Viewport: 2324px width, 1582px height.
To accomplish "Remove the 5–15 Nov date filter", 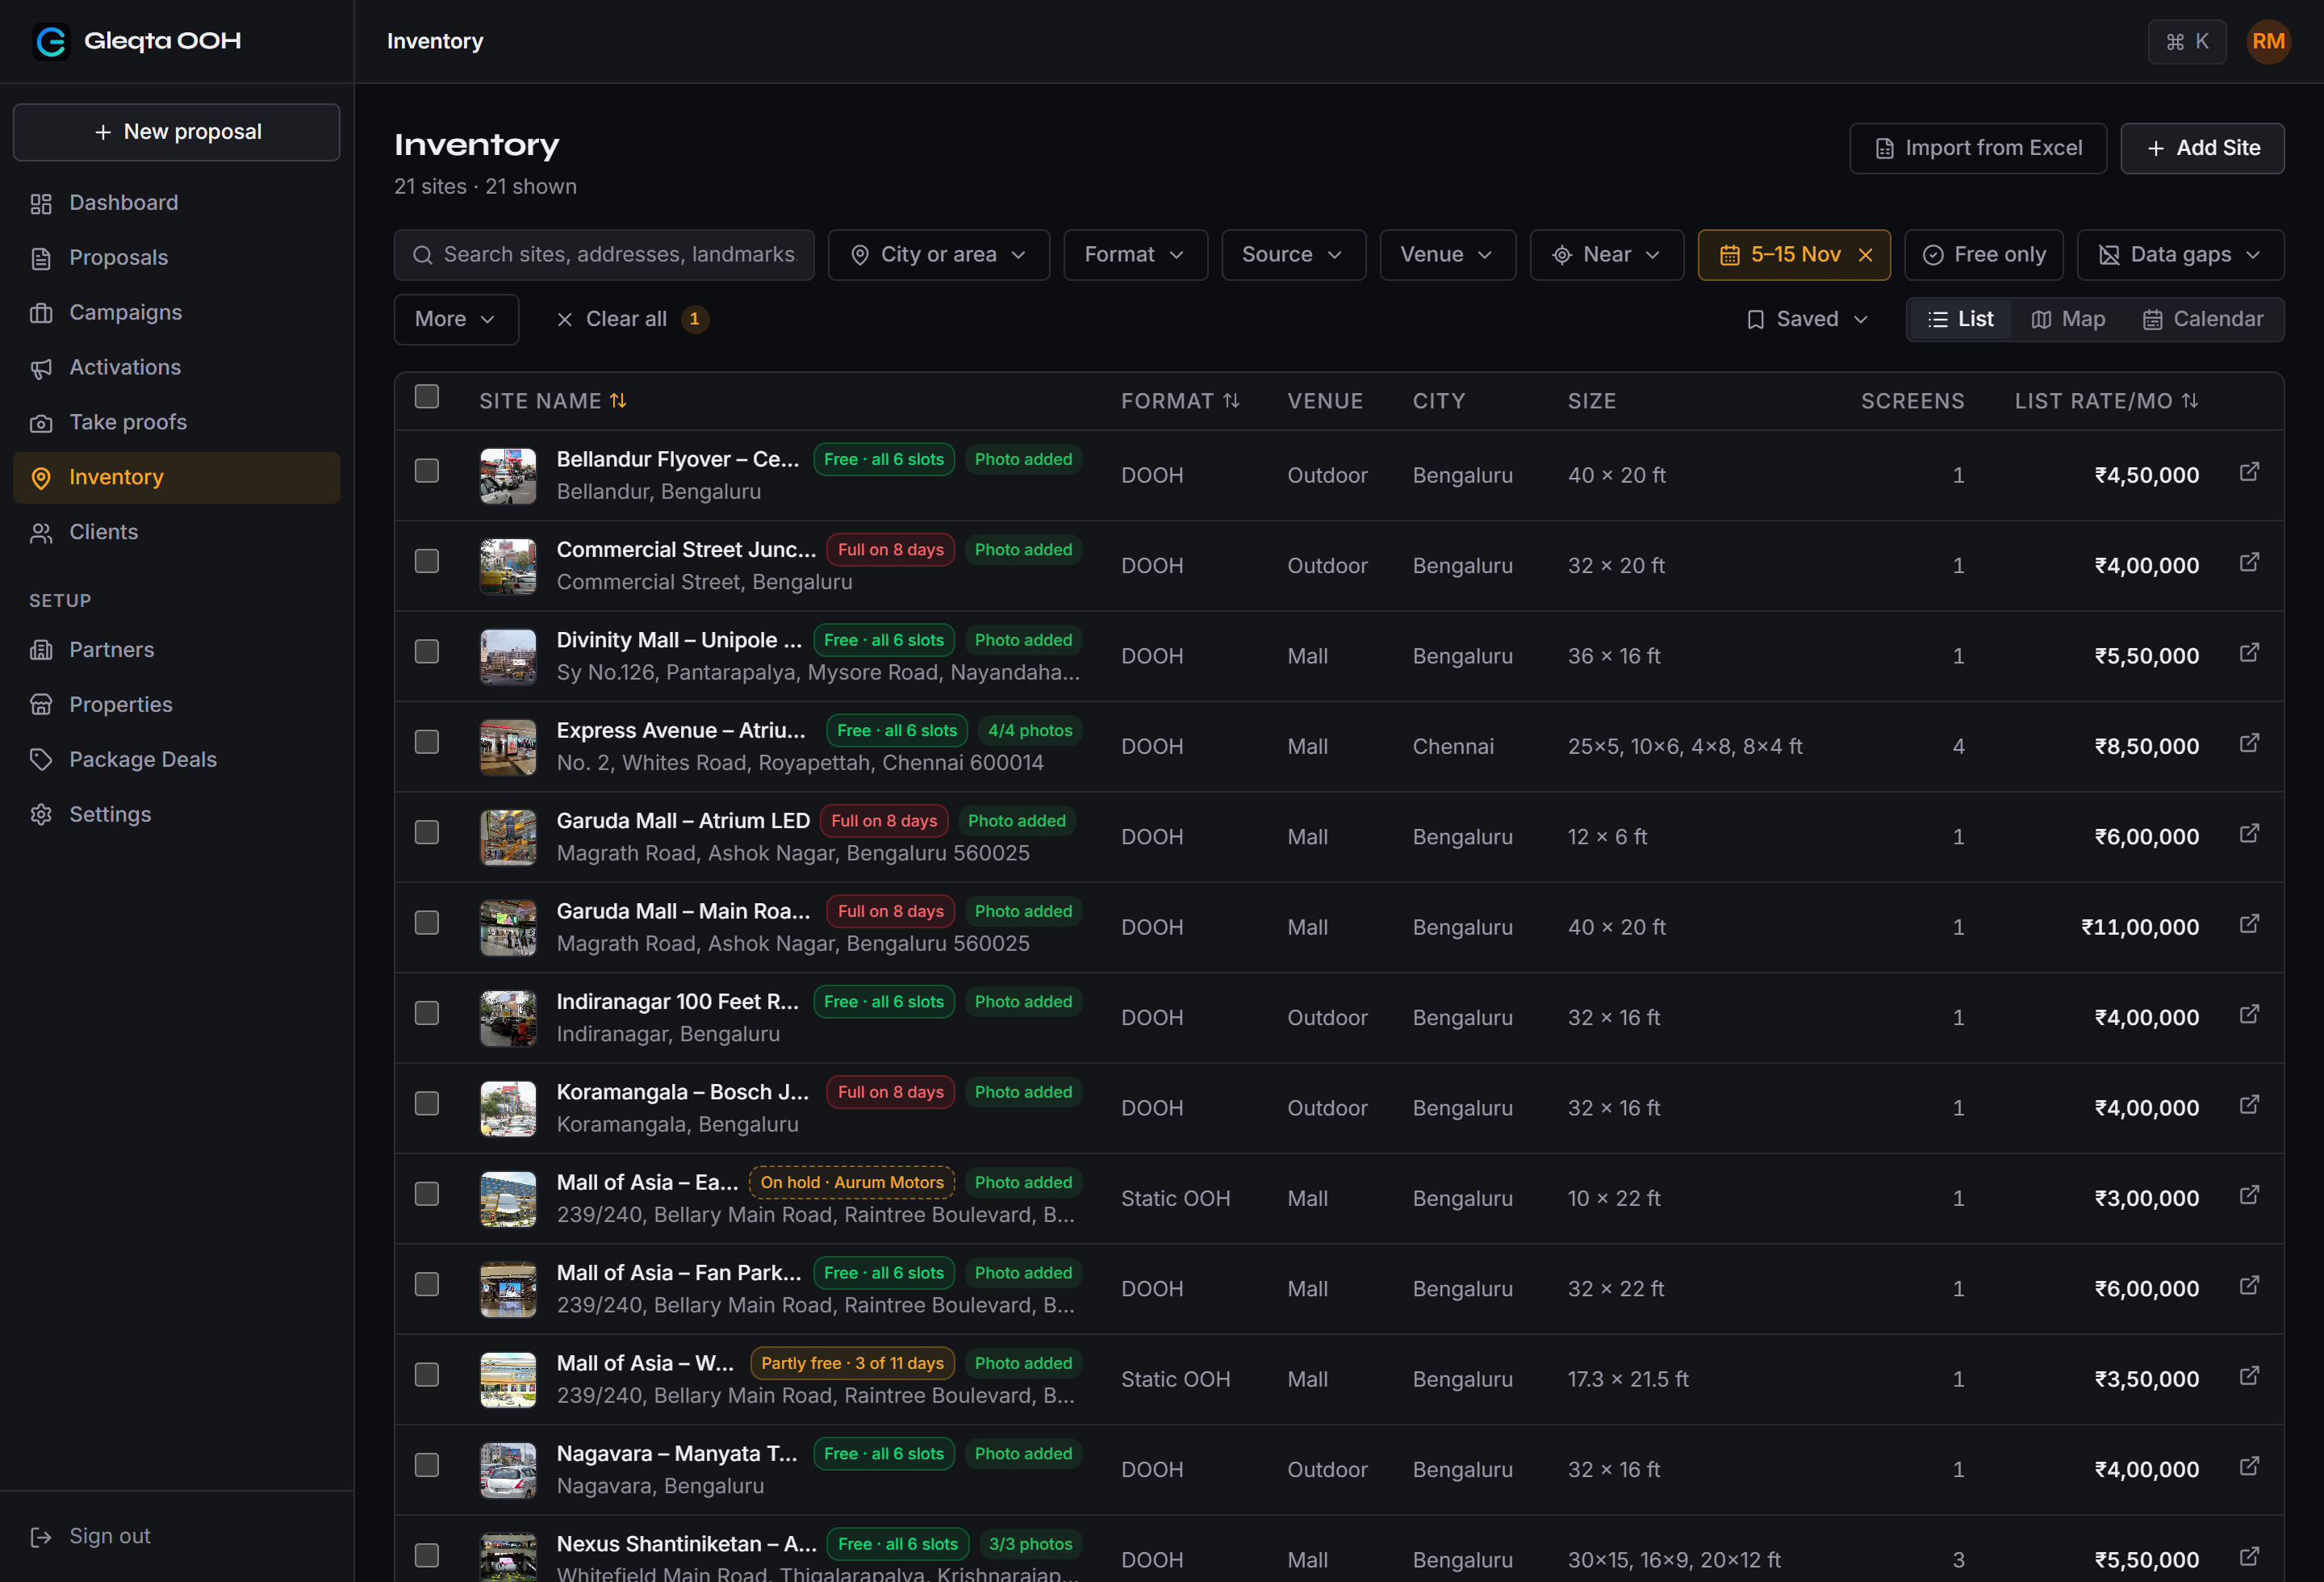I will pos(1865,255).
